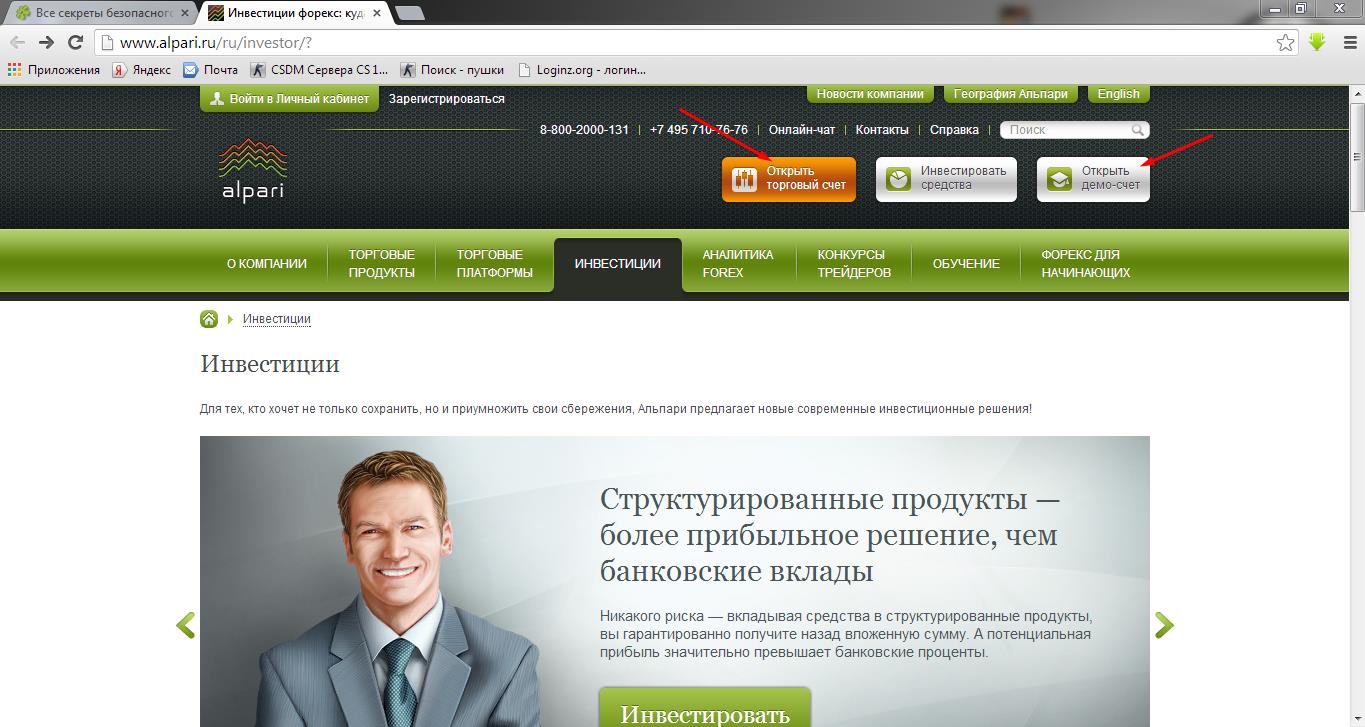The width and height of the screenshot is (1365, 727).
Task: Open the Справка link
Action: coord(954,130)
